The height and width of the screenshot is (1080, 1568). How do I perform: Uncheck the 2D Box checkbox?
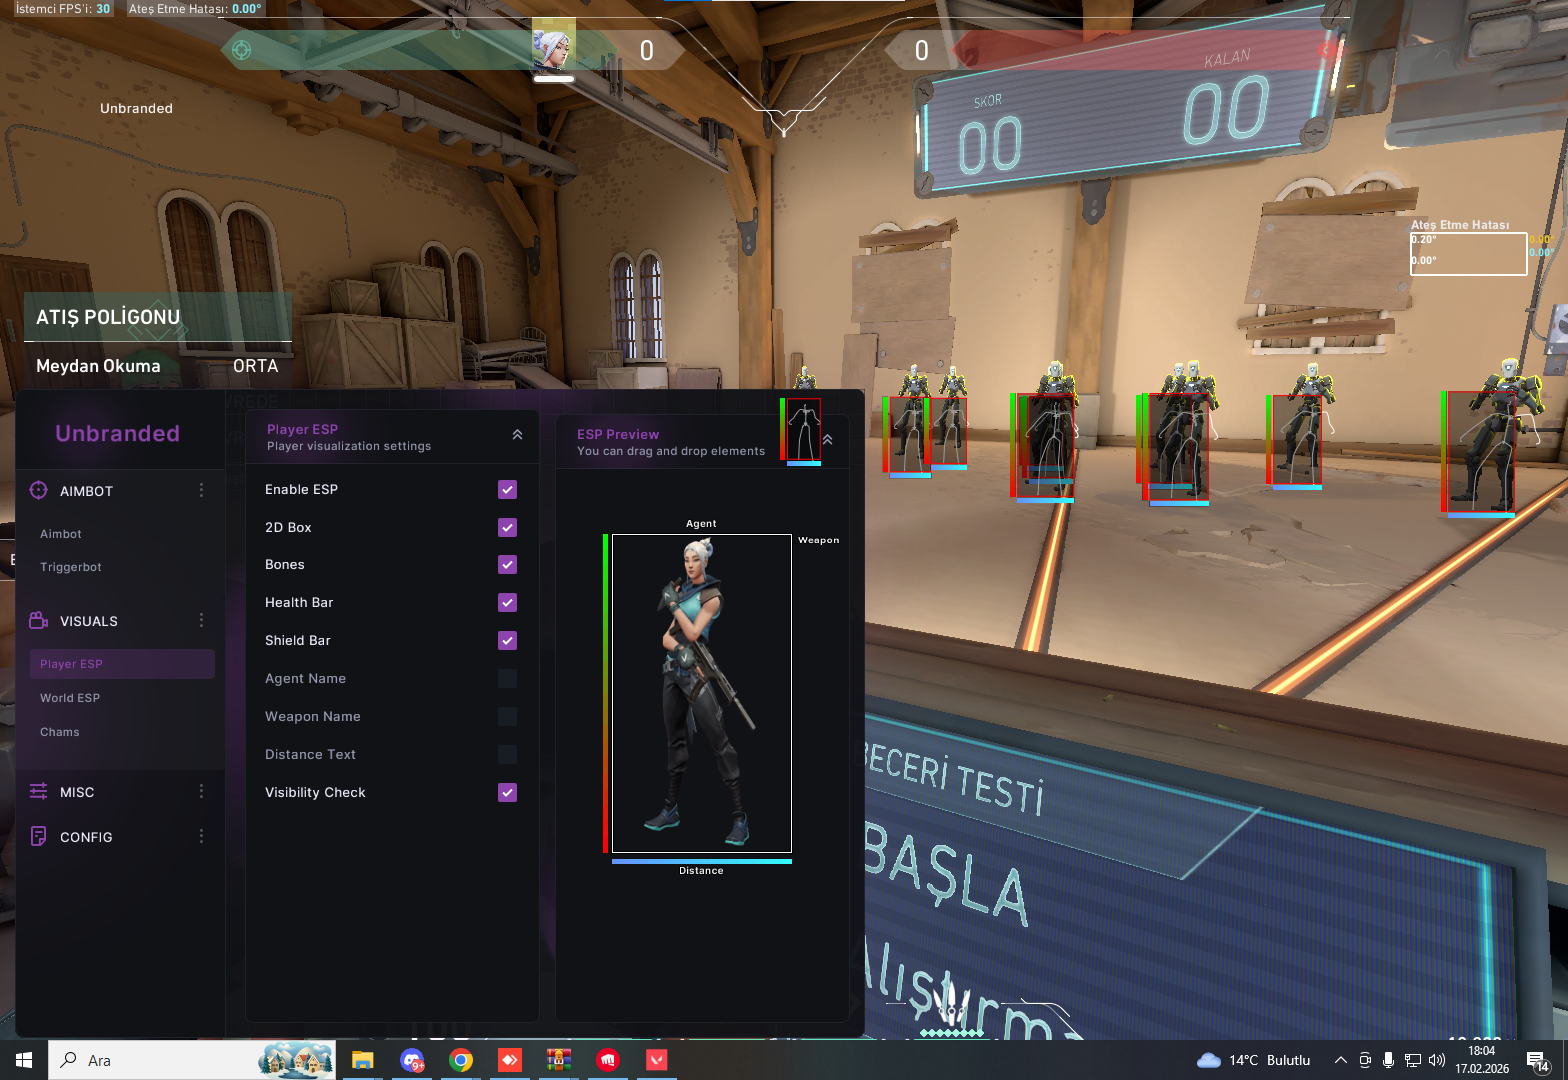(507, 527)
